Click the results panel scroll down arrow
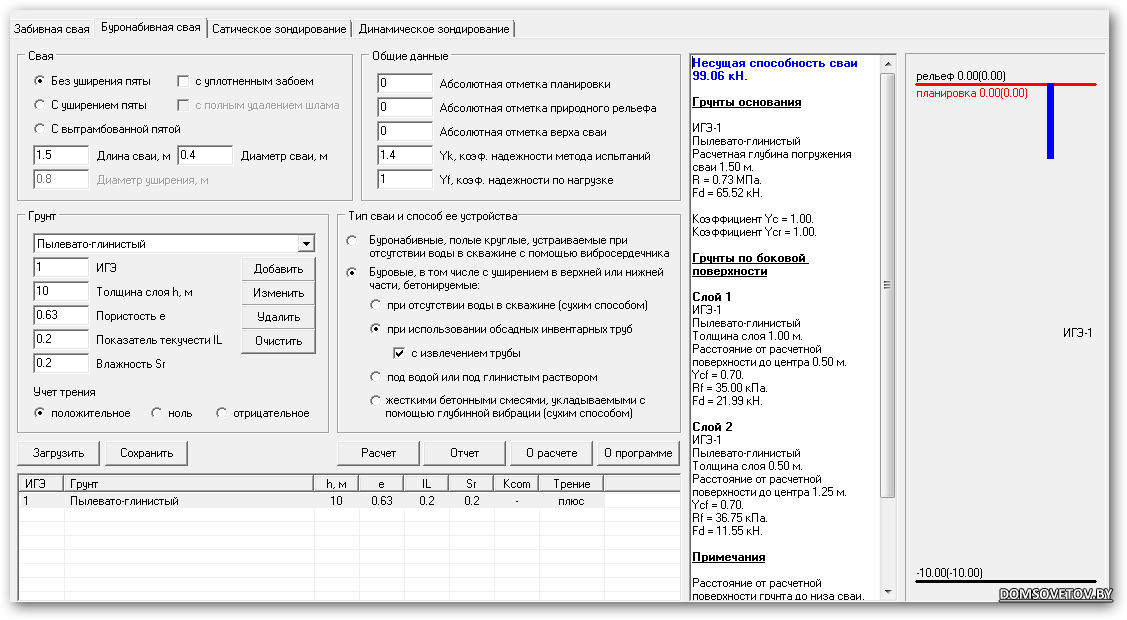This screenshot has height=620, width=1127. [x=888, y=591]
